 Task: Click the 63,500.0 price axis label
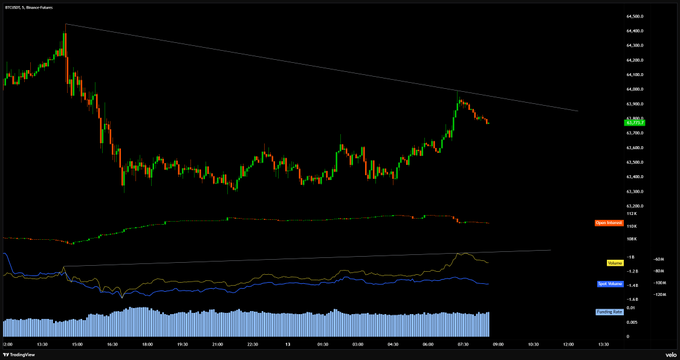634,163
